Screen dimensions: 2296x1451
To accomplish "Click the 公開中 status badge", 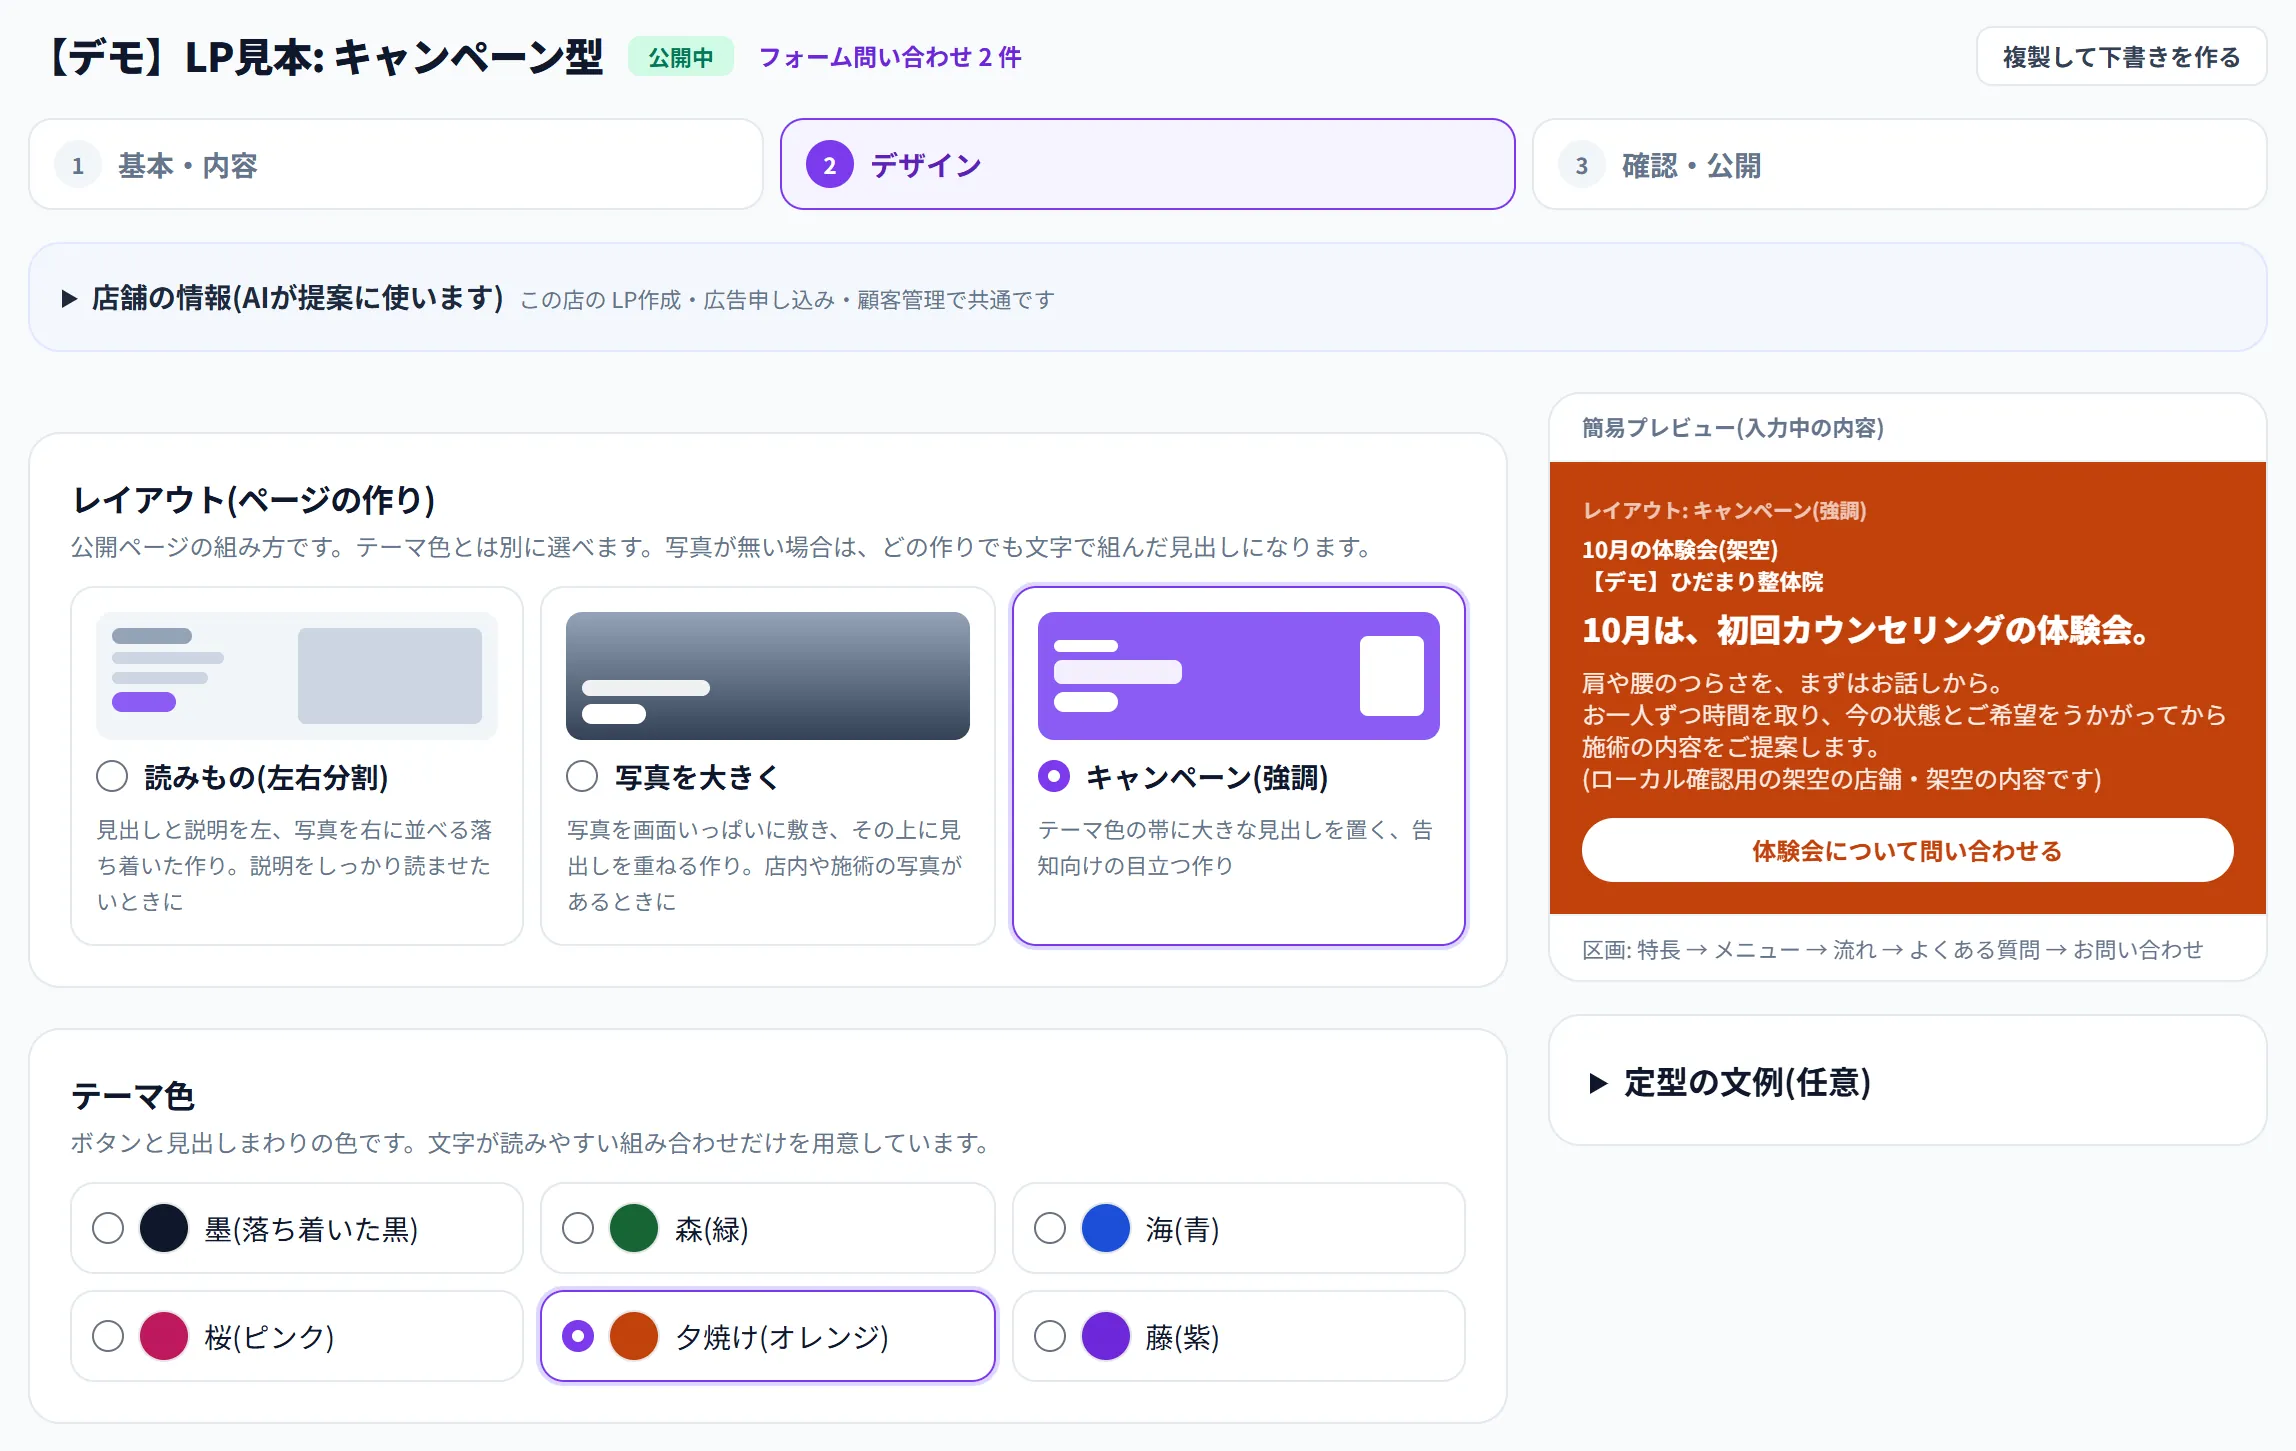I will (680, 57).
